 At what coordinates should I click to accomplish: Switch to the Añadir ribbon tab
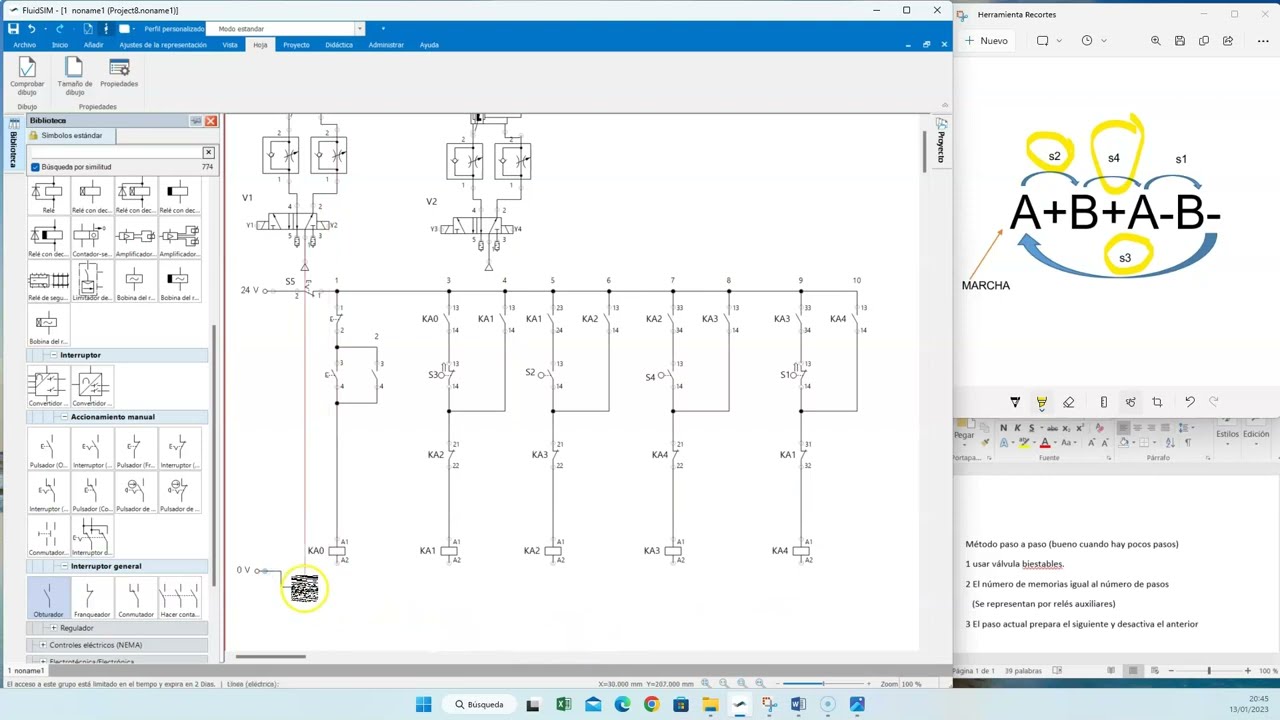click(93, 45)
